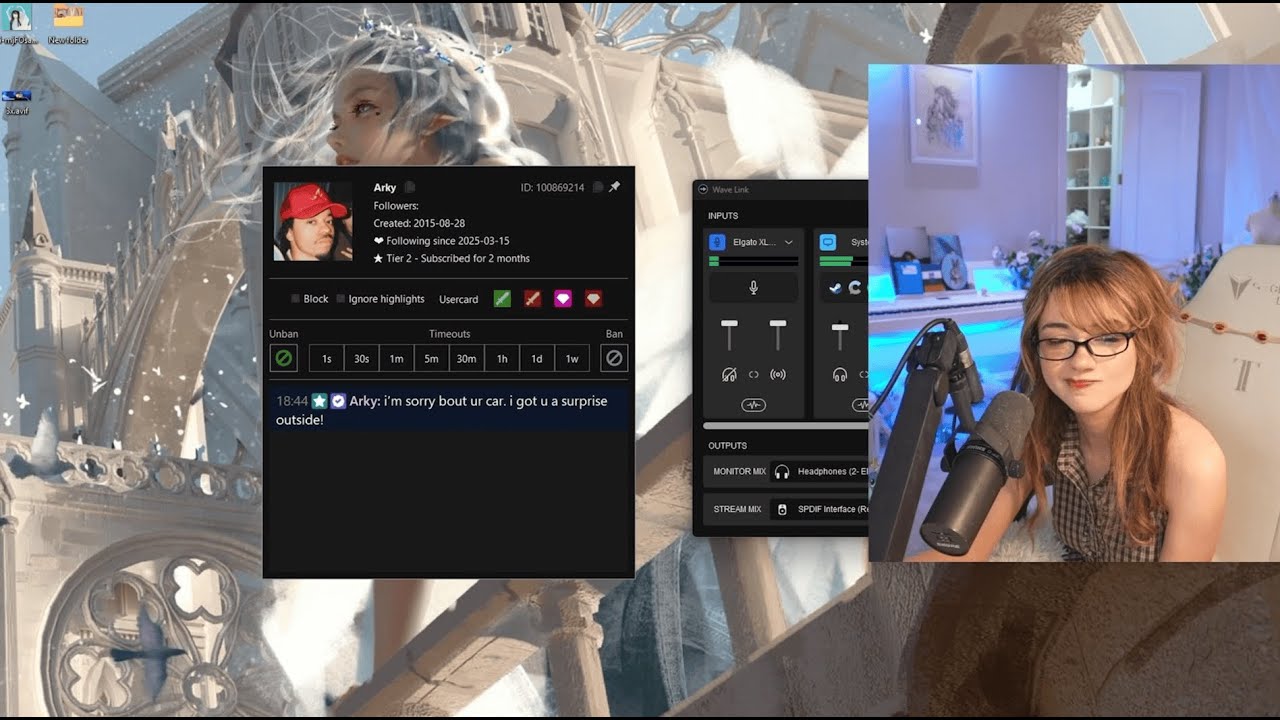
Task: Apply the 1h timeout
Action: [x=502, y=358]
